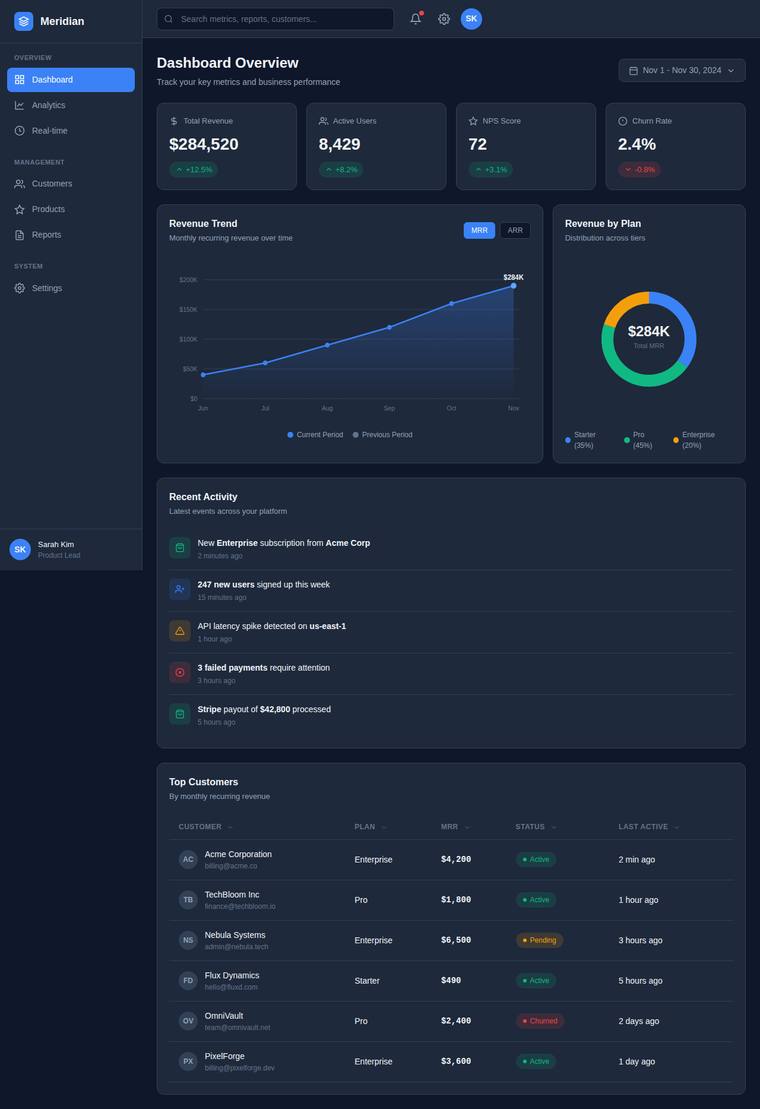Open the Dashboard sidebar item
This screenshot has width=760, height=1109.
(x=71, y=80)
